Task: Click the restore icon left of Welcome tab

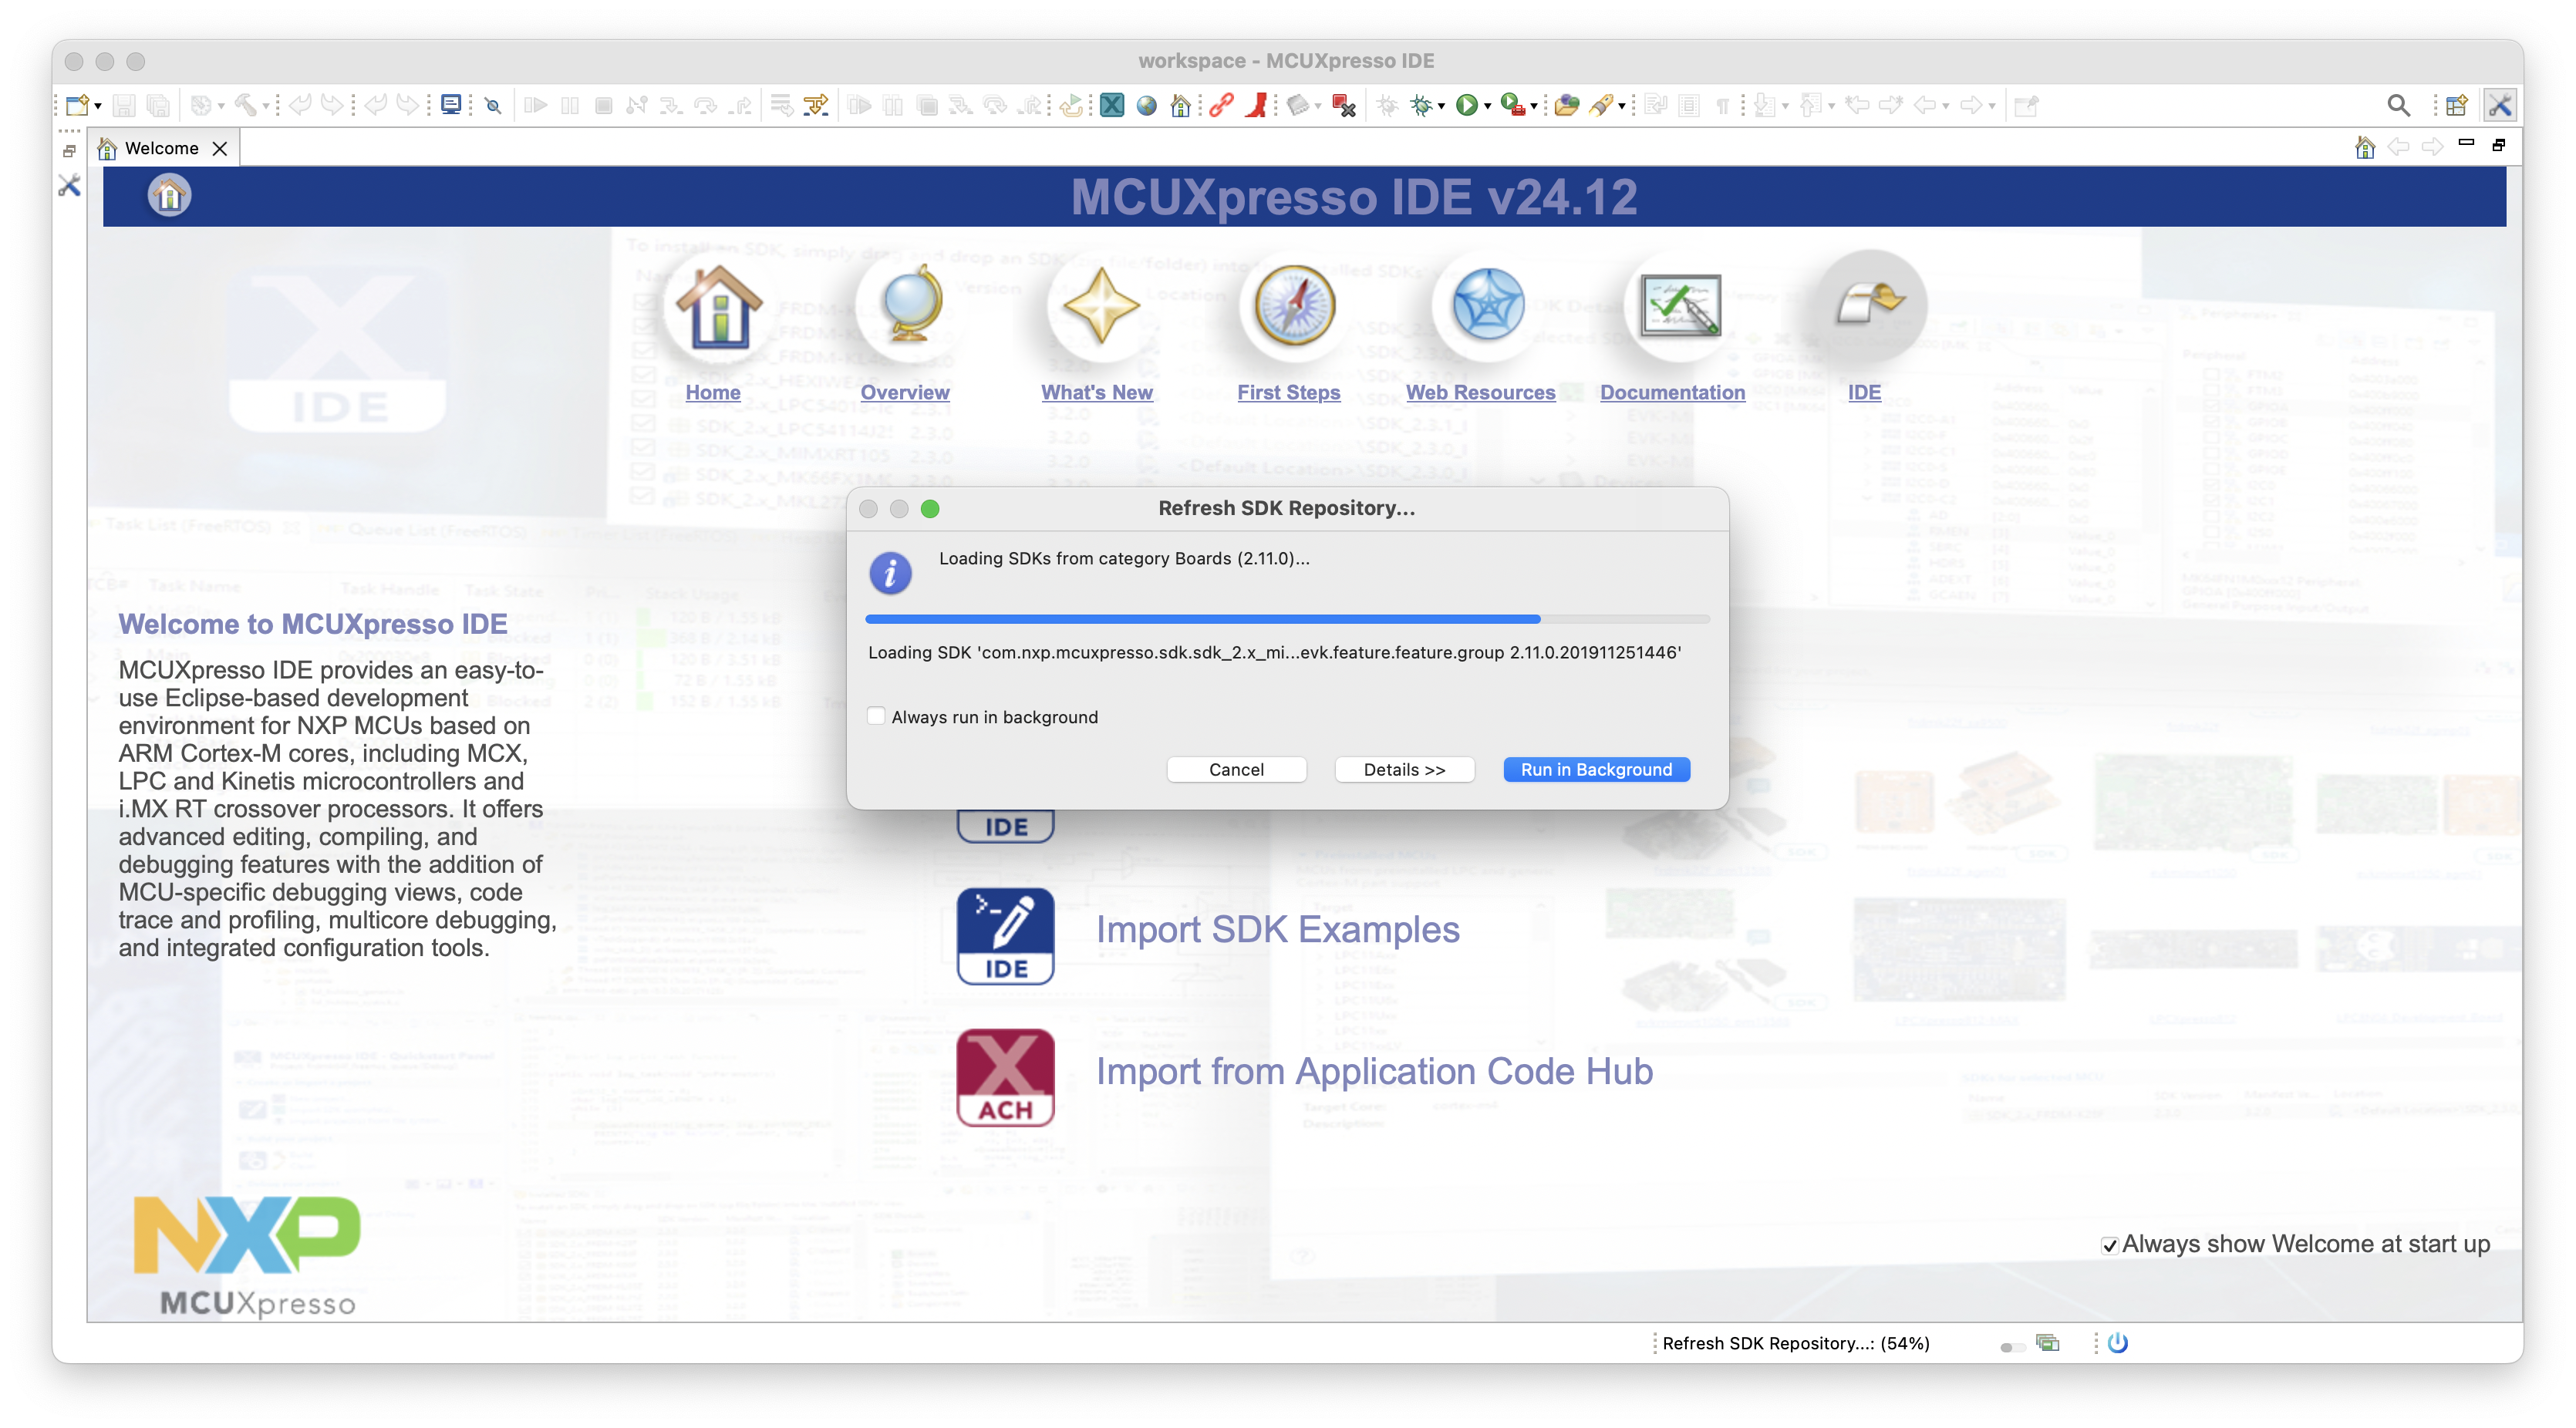Action: pyautogui.click(x=69, y=151)
